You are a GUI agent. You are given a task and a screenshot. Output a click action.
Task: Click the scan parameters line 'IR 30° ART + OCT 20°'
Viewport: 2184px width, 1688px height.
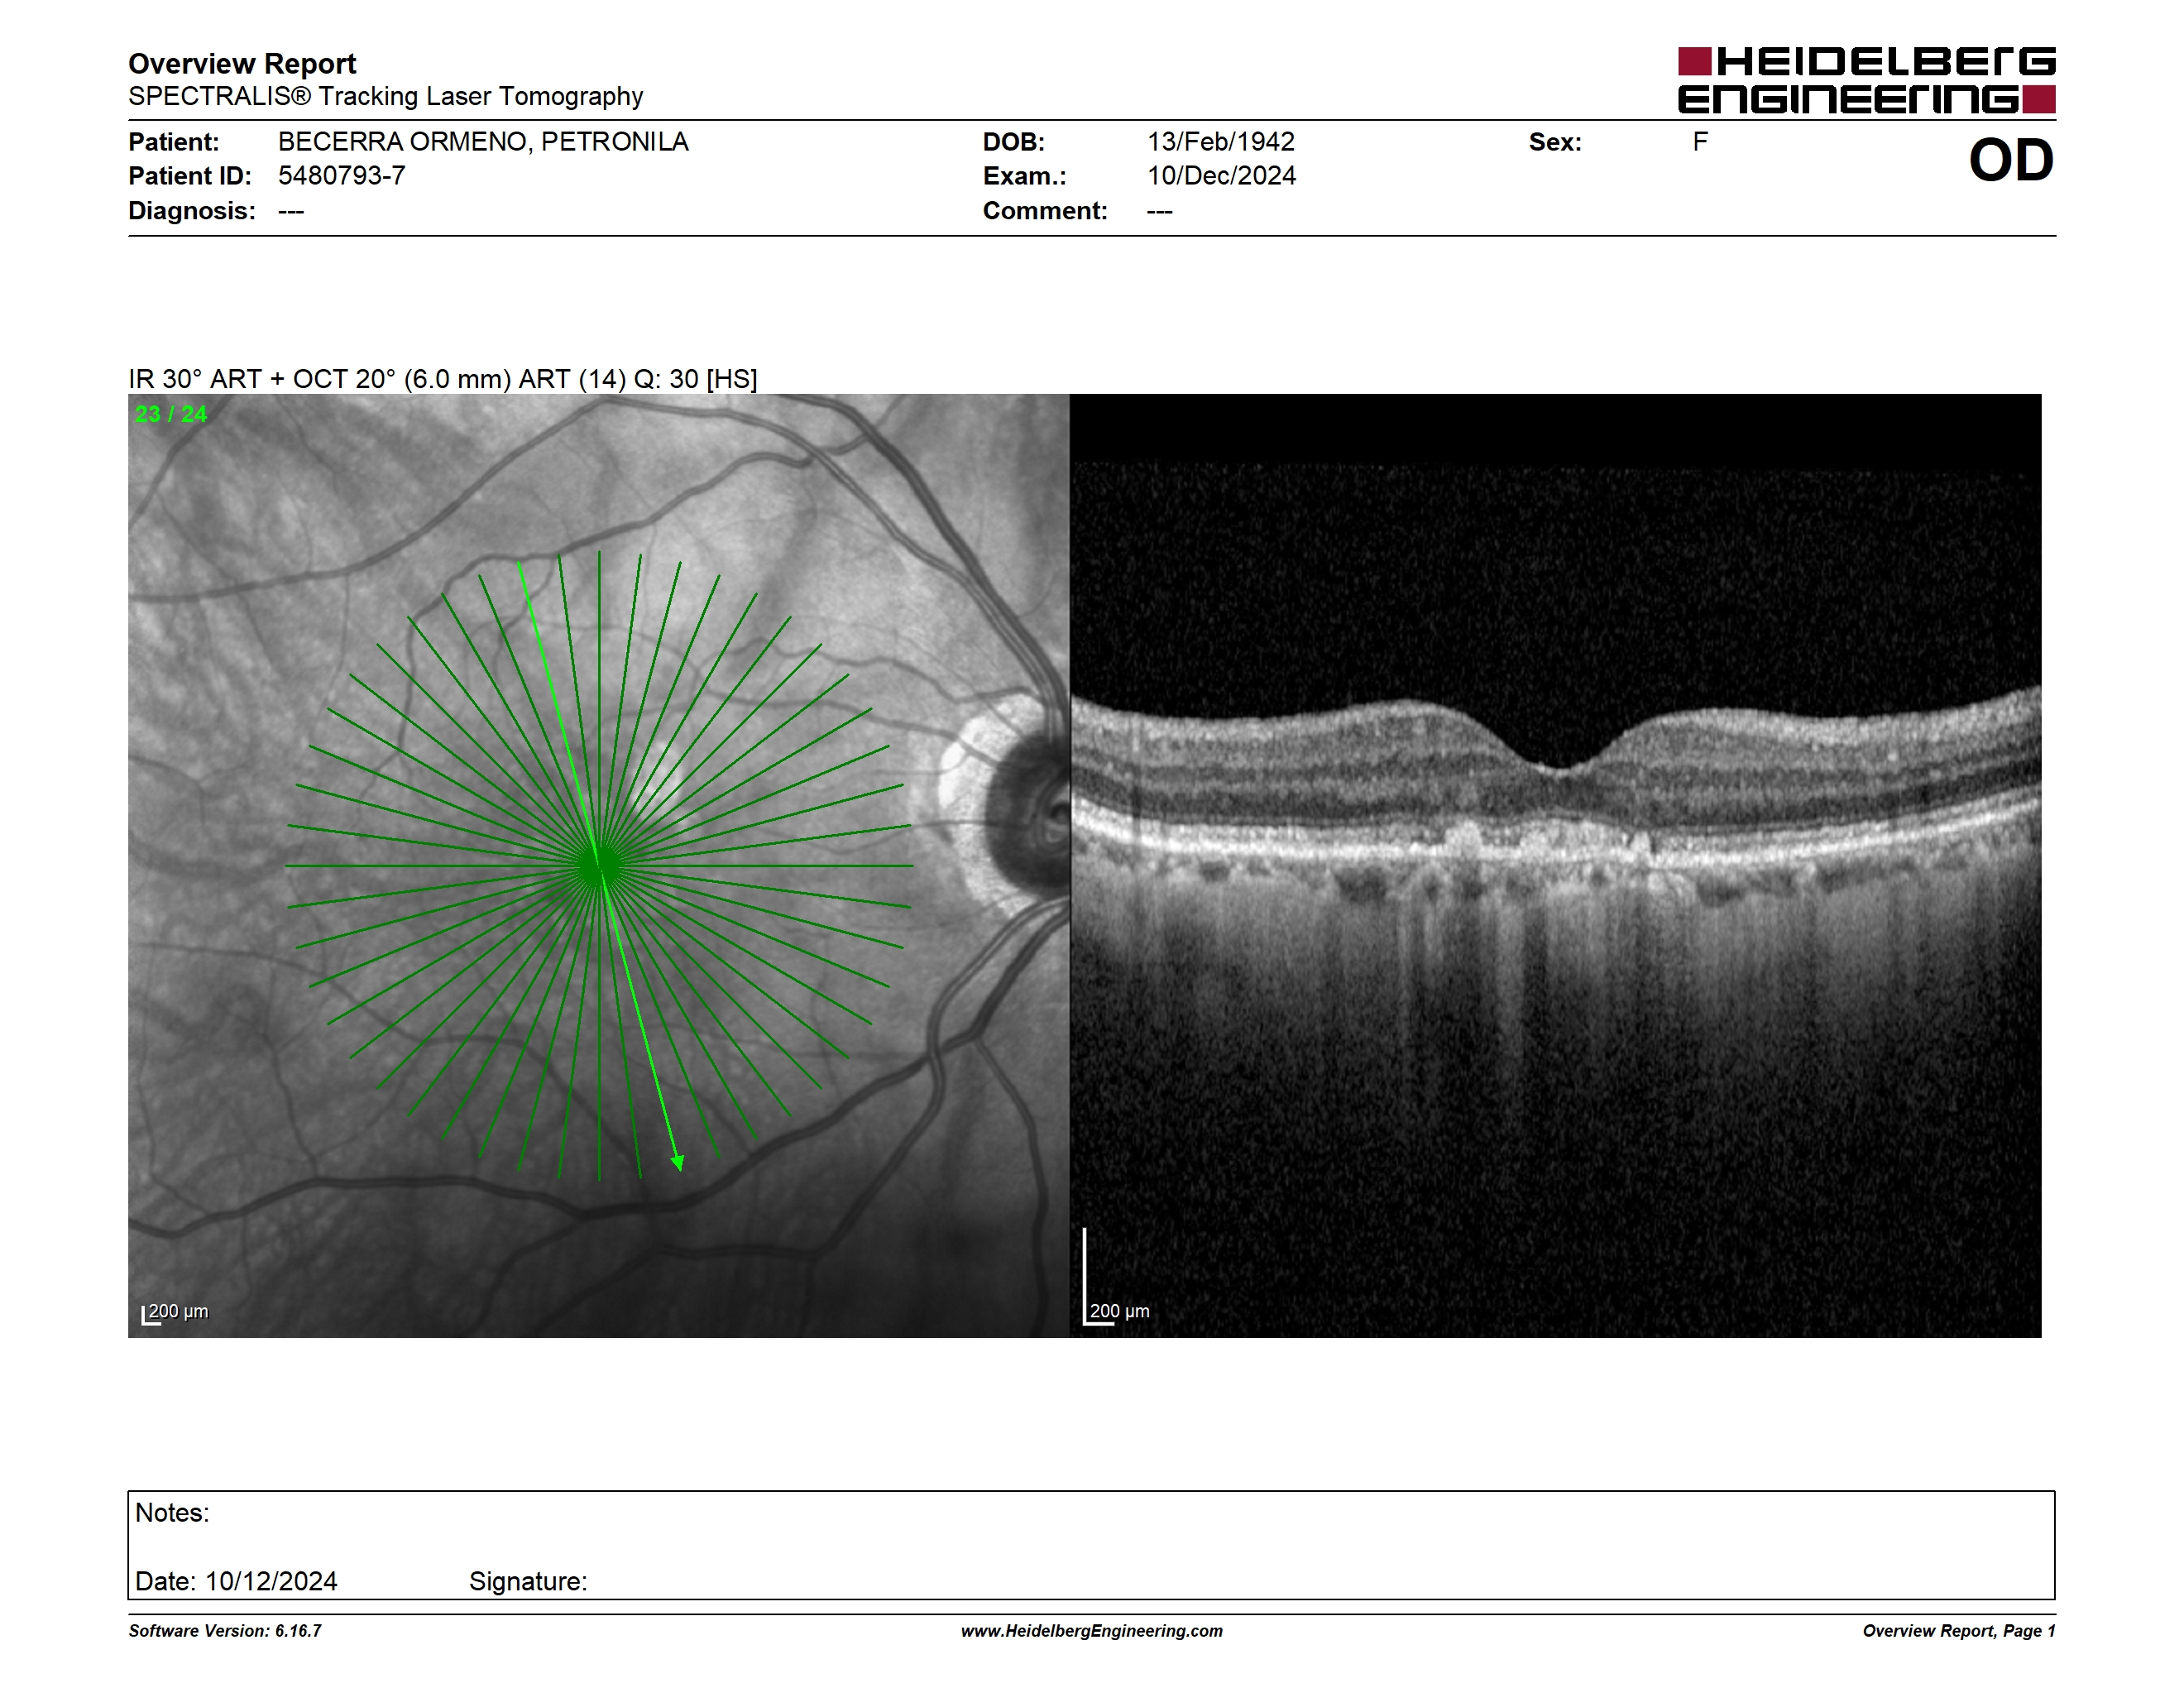point(443,379)
